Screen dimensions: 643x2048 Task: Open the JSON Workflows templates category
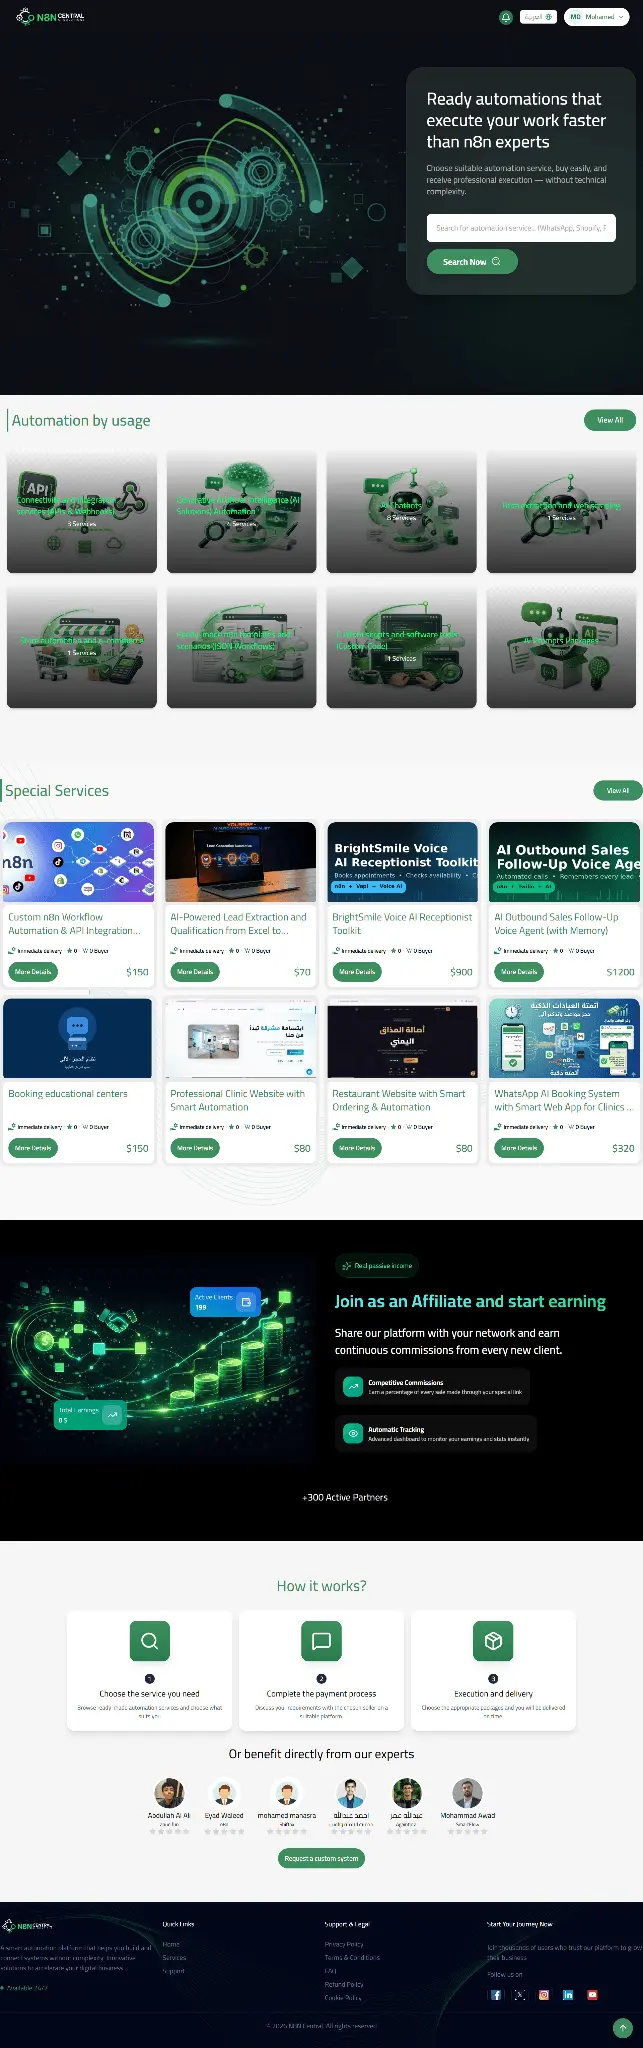[242, 647]
